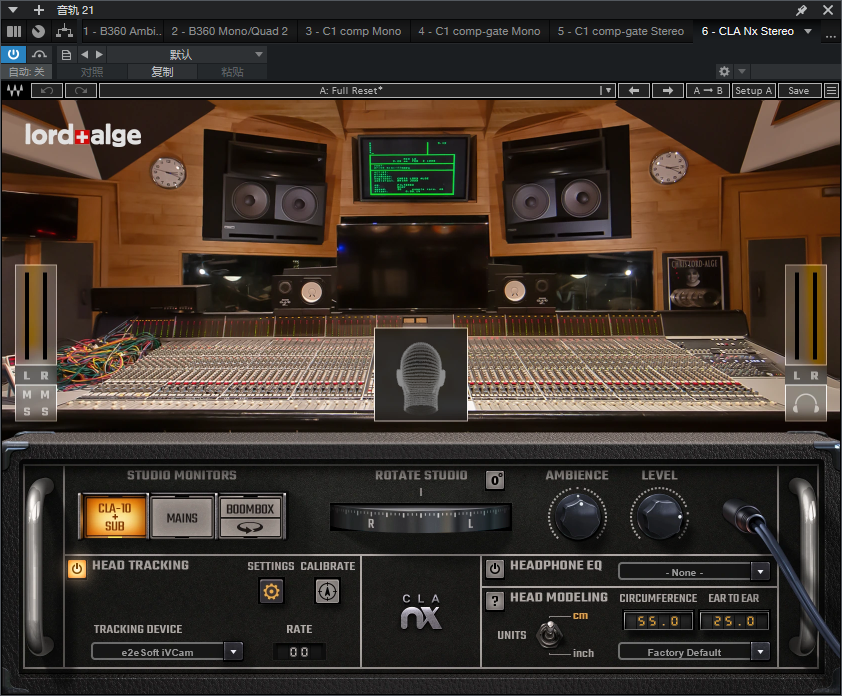Image resolution: width=842 pixels, height=696 pixels.
Task: Click the Ear to Ear value field 25.0
Action: pos(734,621)
